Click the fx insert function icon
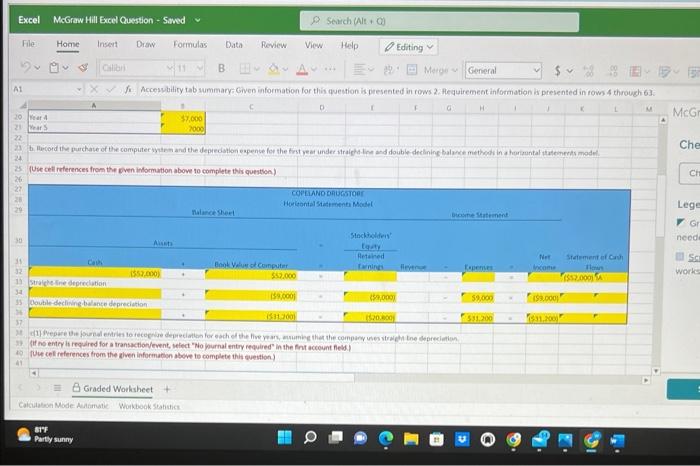Image resolution: width=700 pixels, height=466 pixels. pyautogui.click(x=128, y=89)
